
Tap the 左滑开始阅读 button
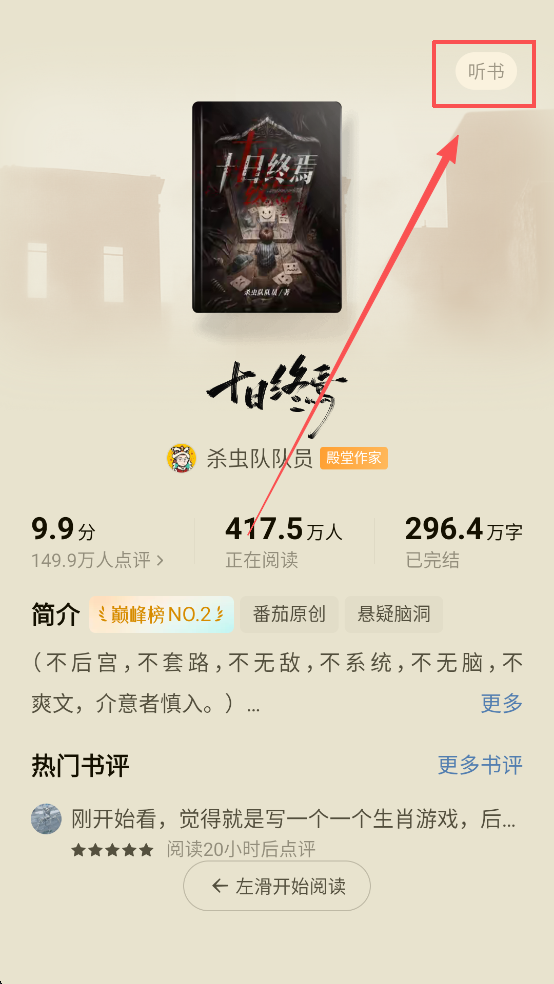277,886
